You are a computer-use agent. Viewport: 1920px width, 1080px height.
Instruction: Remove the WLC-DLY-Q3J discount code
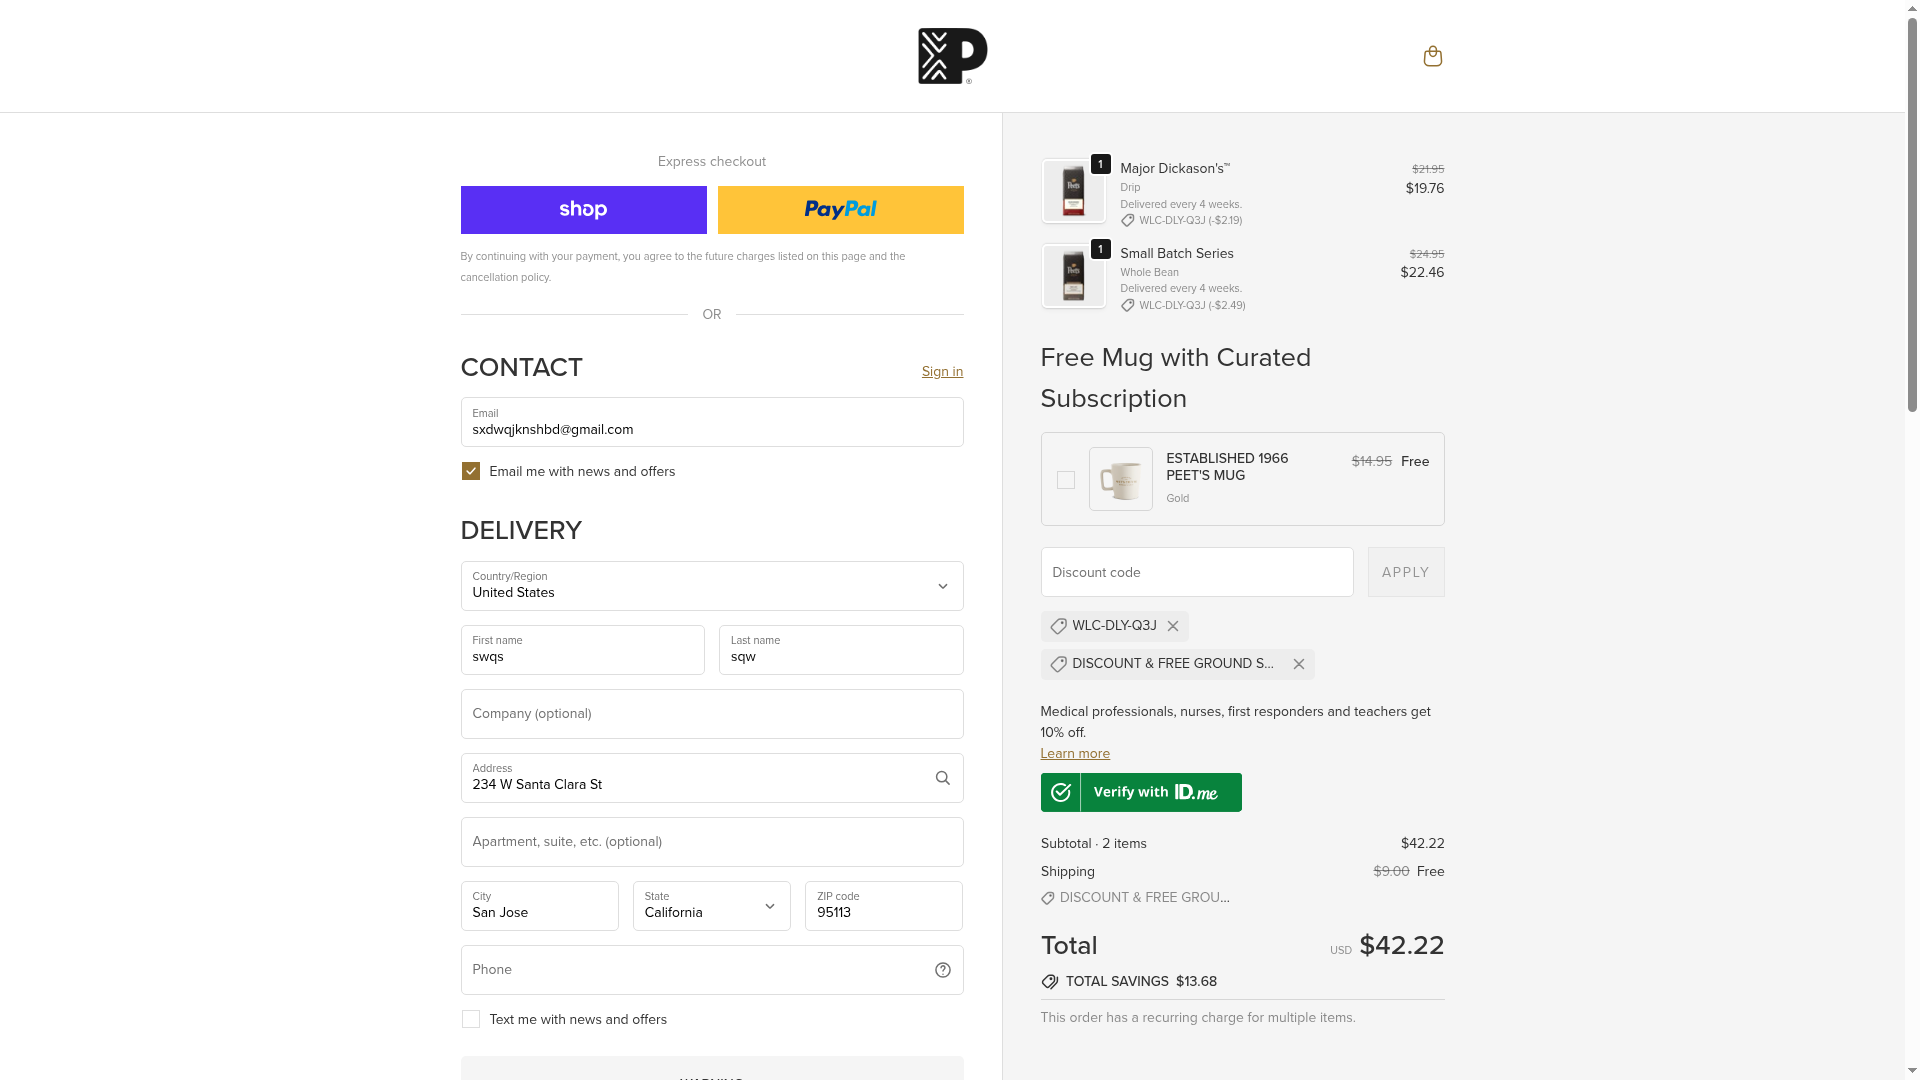point(1173,626)
